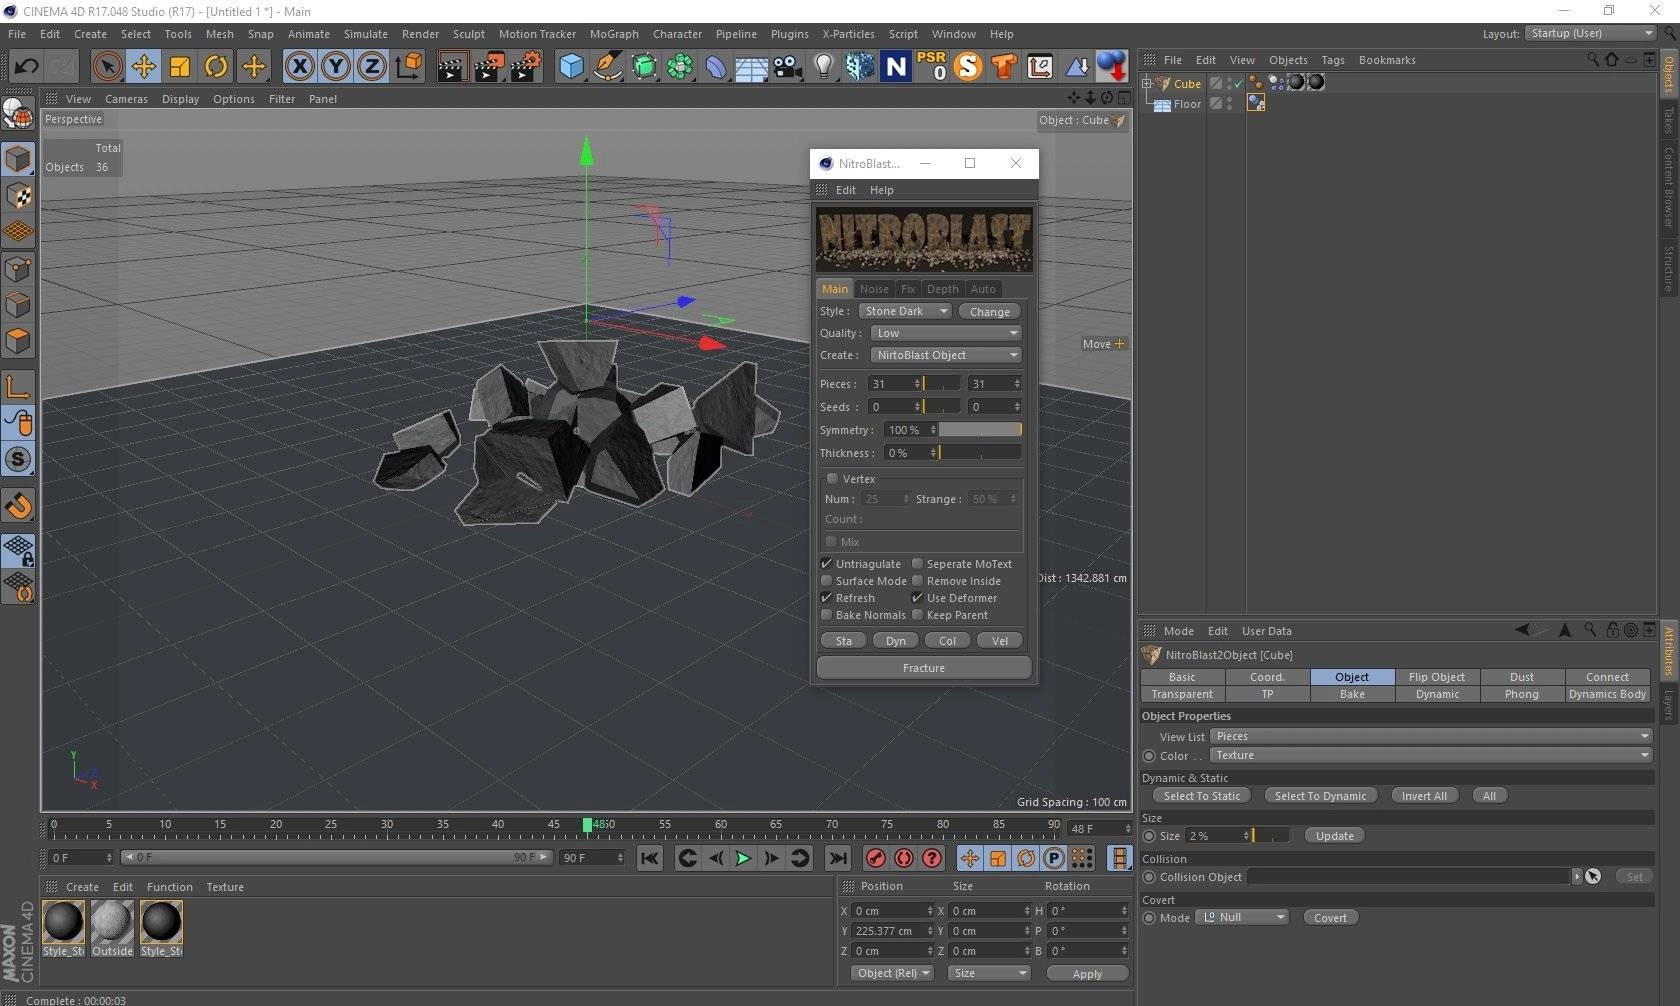Enable the Surface Mode checkbox

coord(826,581)
